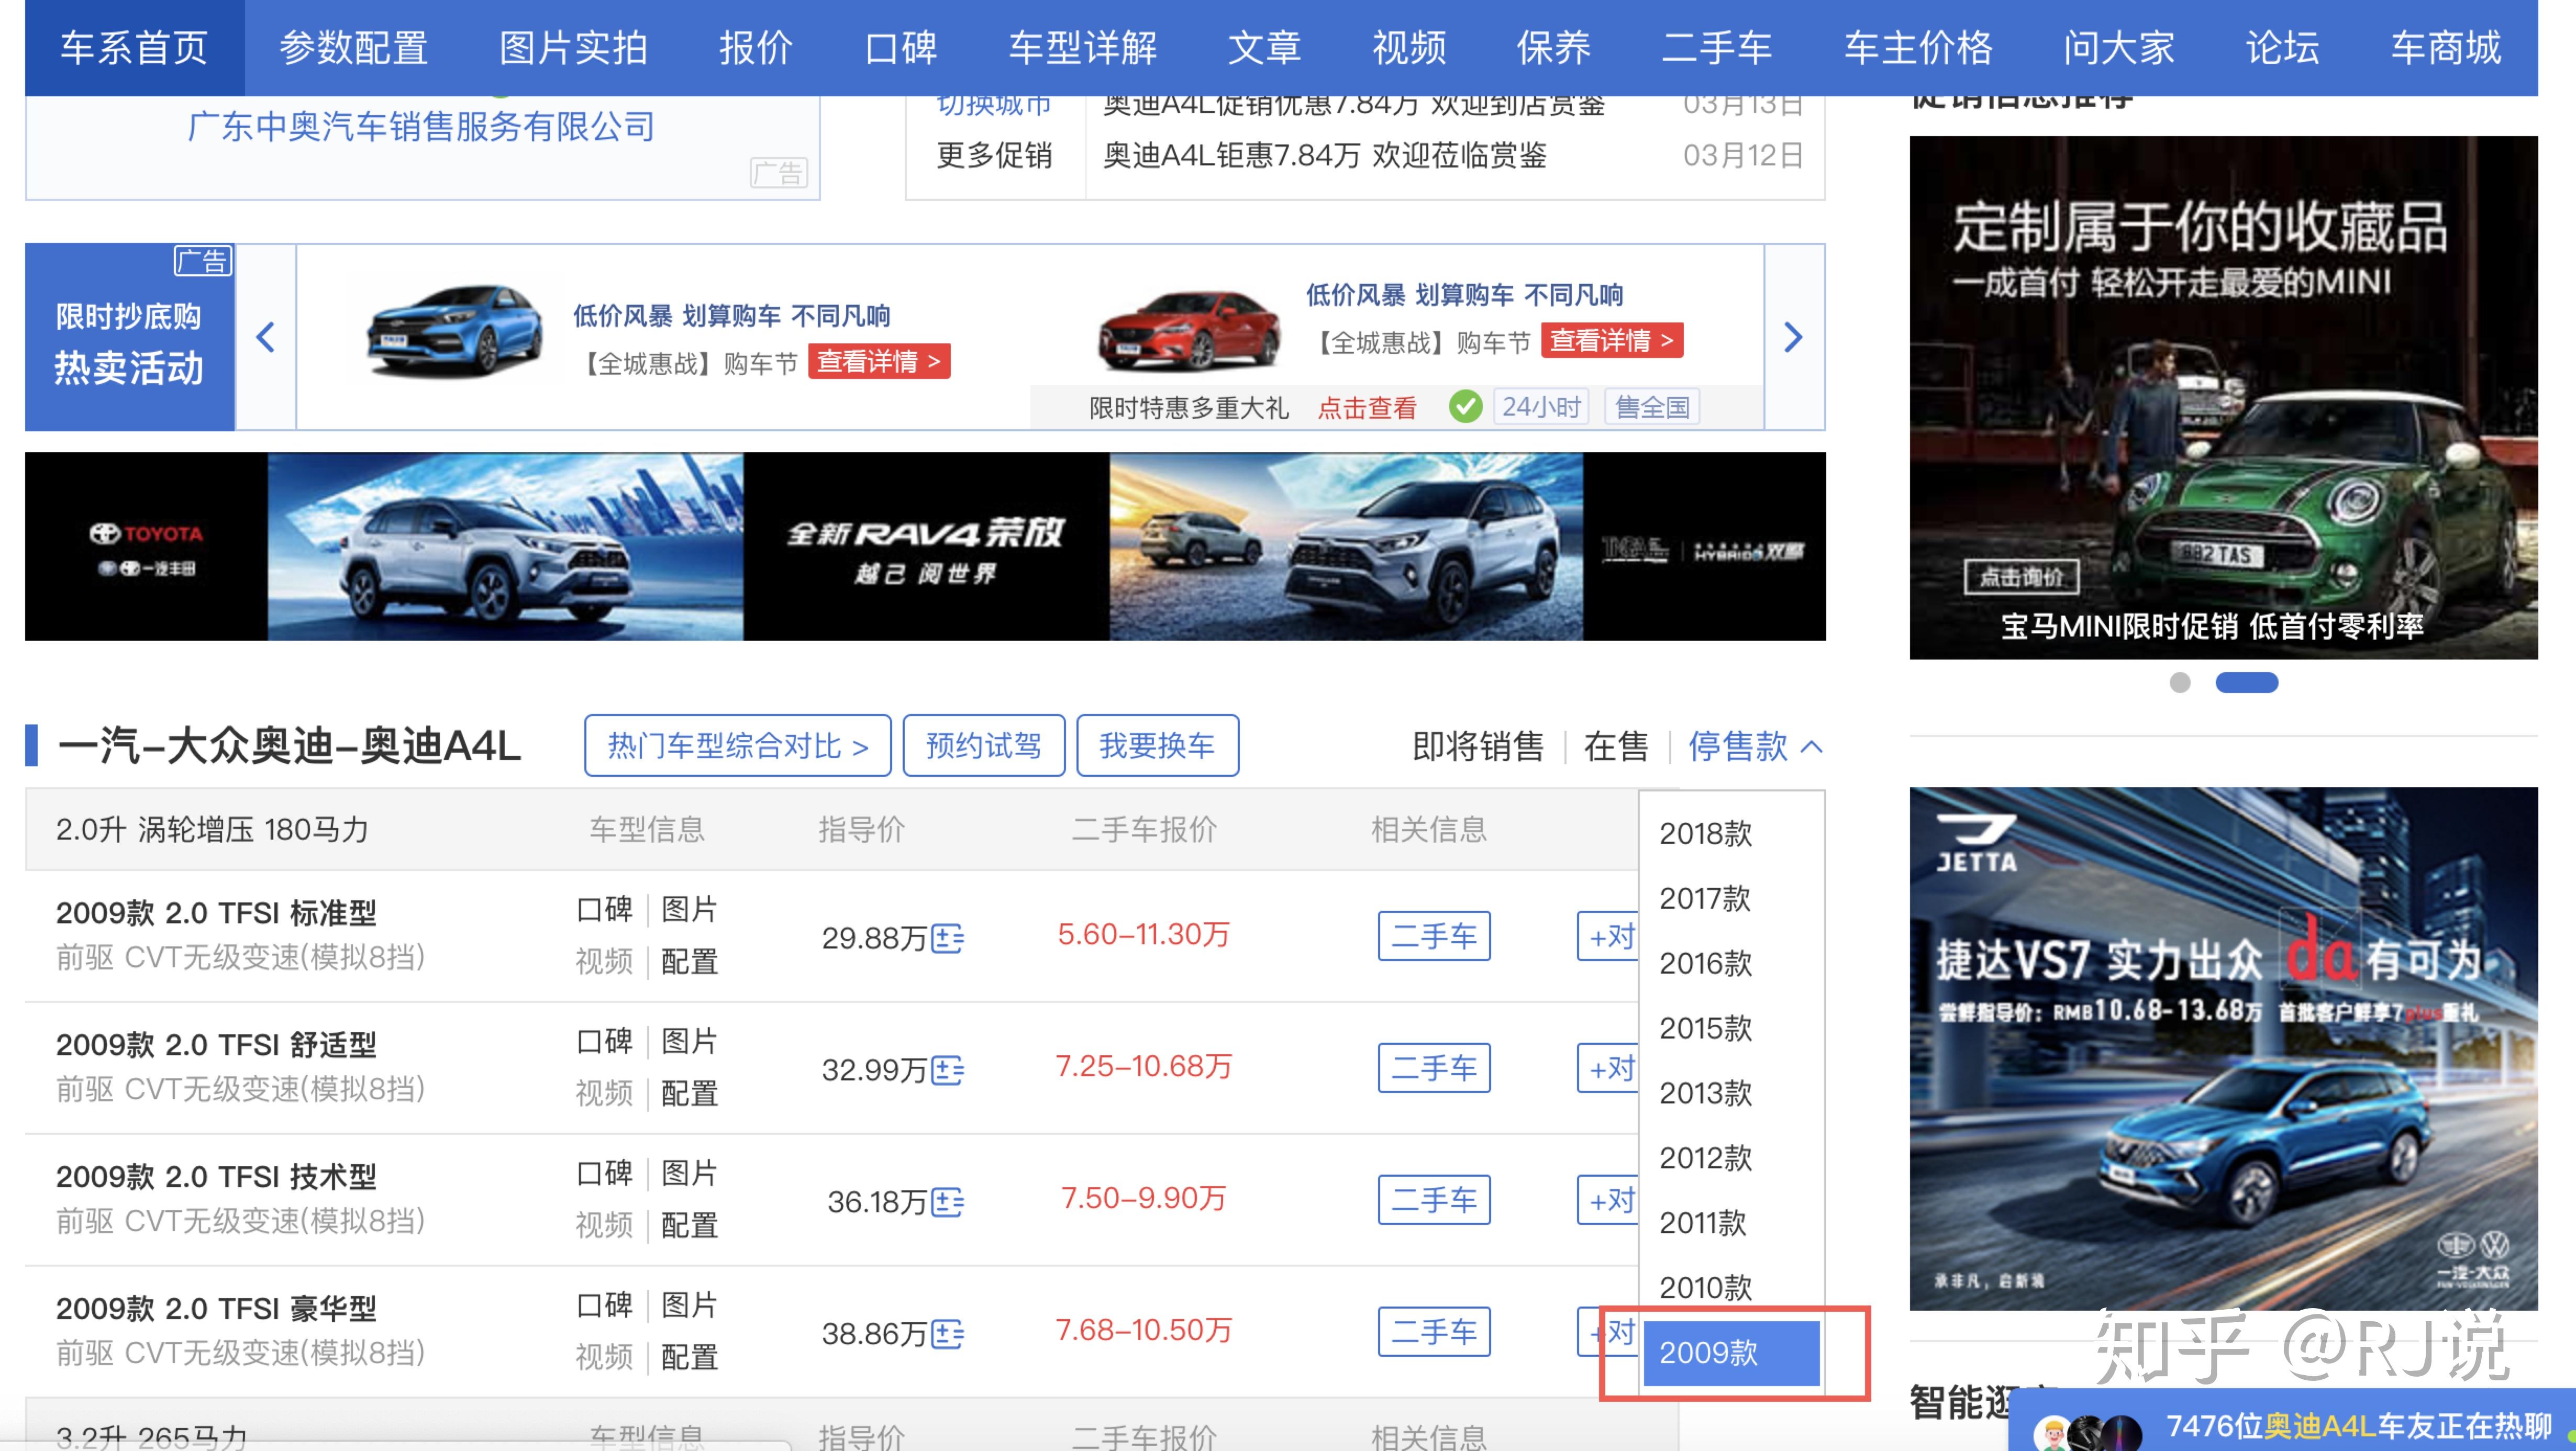Screen dimensions: 2576x1451
Task: Click the red 点击查看 link
Action: 1367,407
